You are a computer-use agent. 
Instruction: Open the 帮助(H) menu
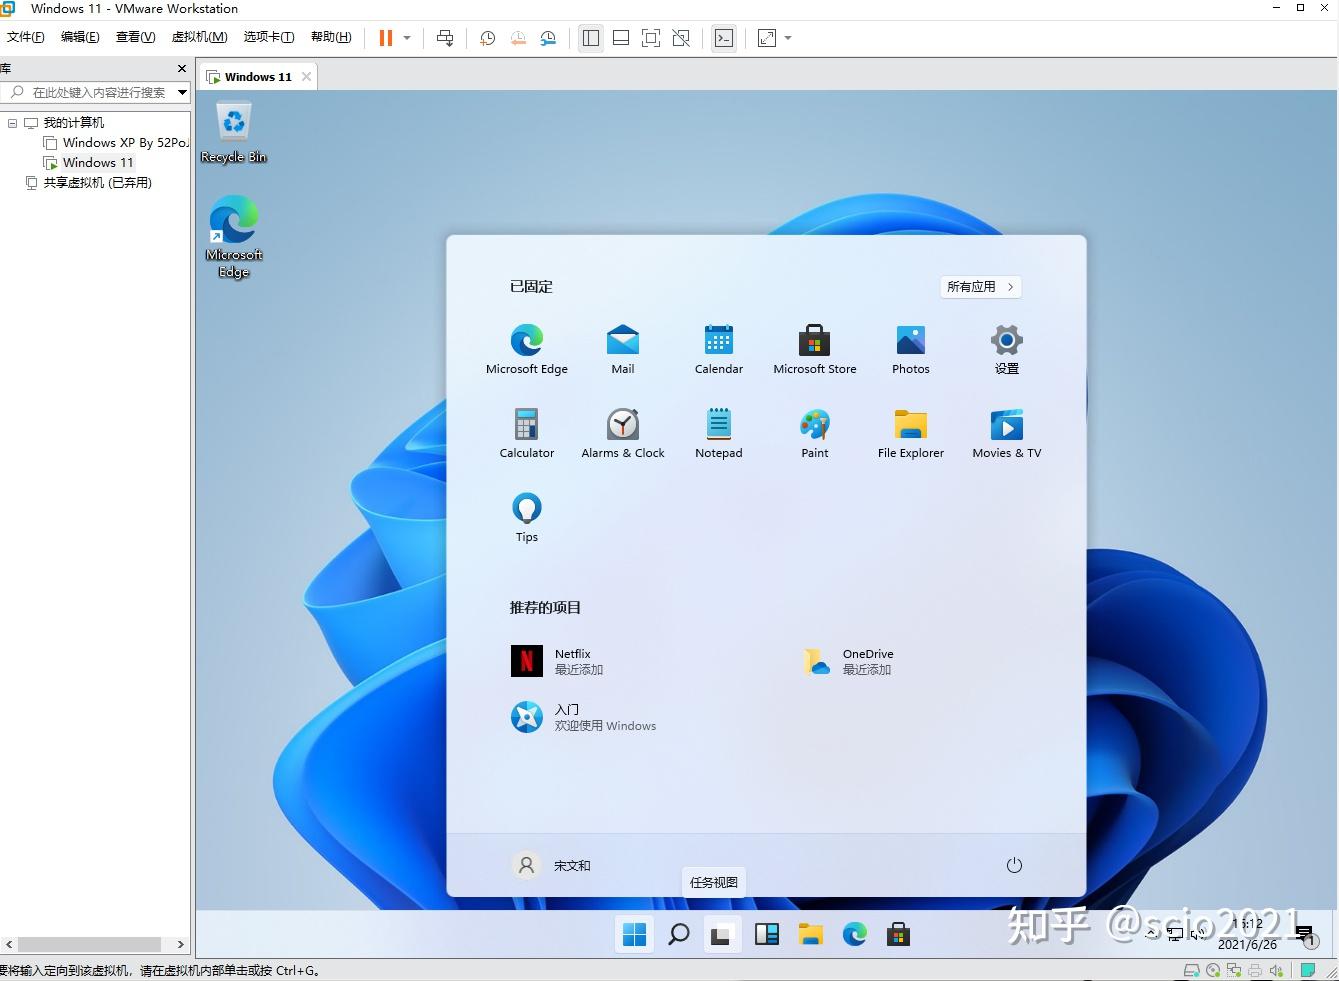pyautogui.click(x=331, y=37)
